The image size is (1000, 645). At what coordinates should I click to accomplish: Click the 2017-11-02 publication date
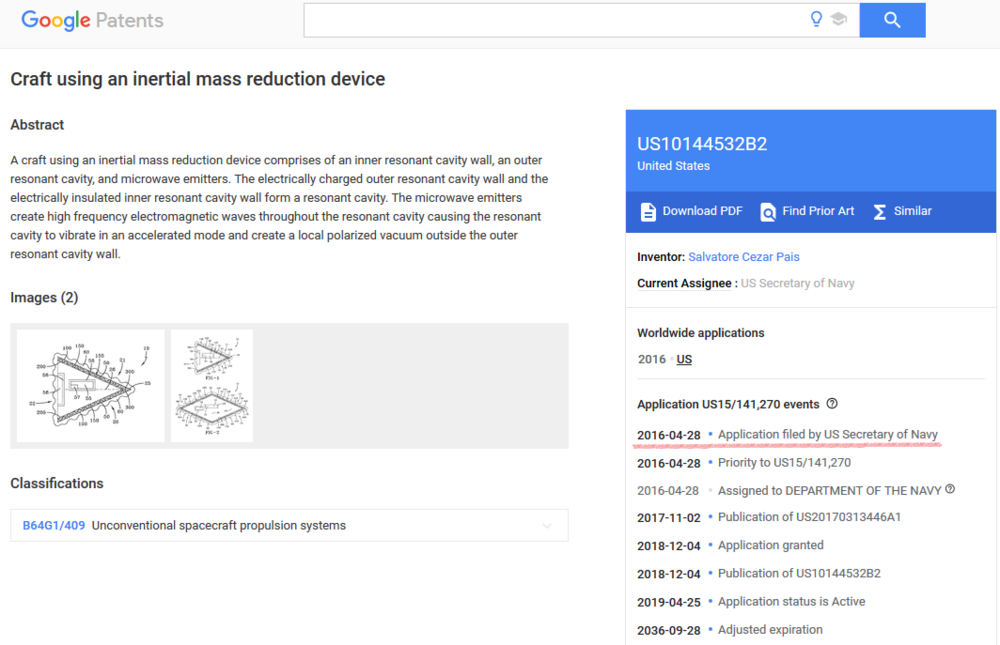pyautogui.click(x=669, y=518)
